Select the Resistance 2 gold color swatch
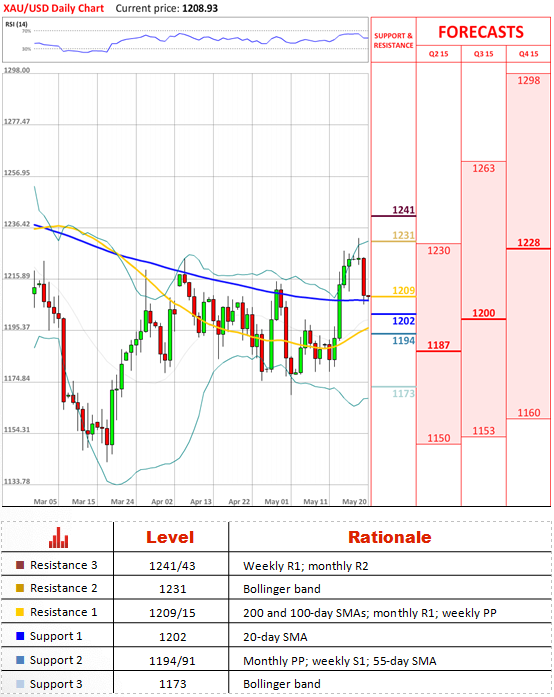 pyautogui.click(x=20, y=588)
